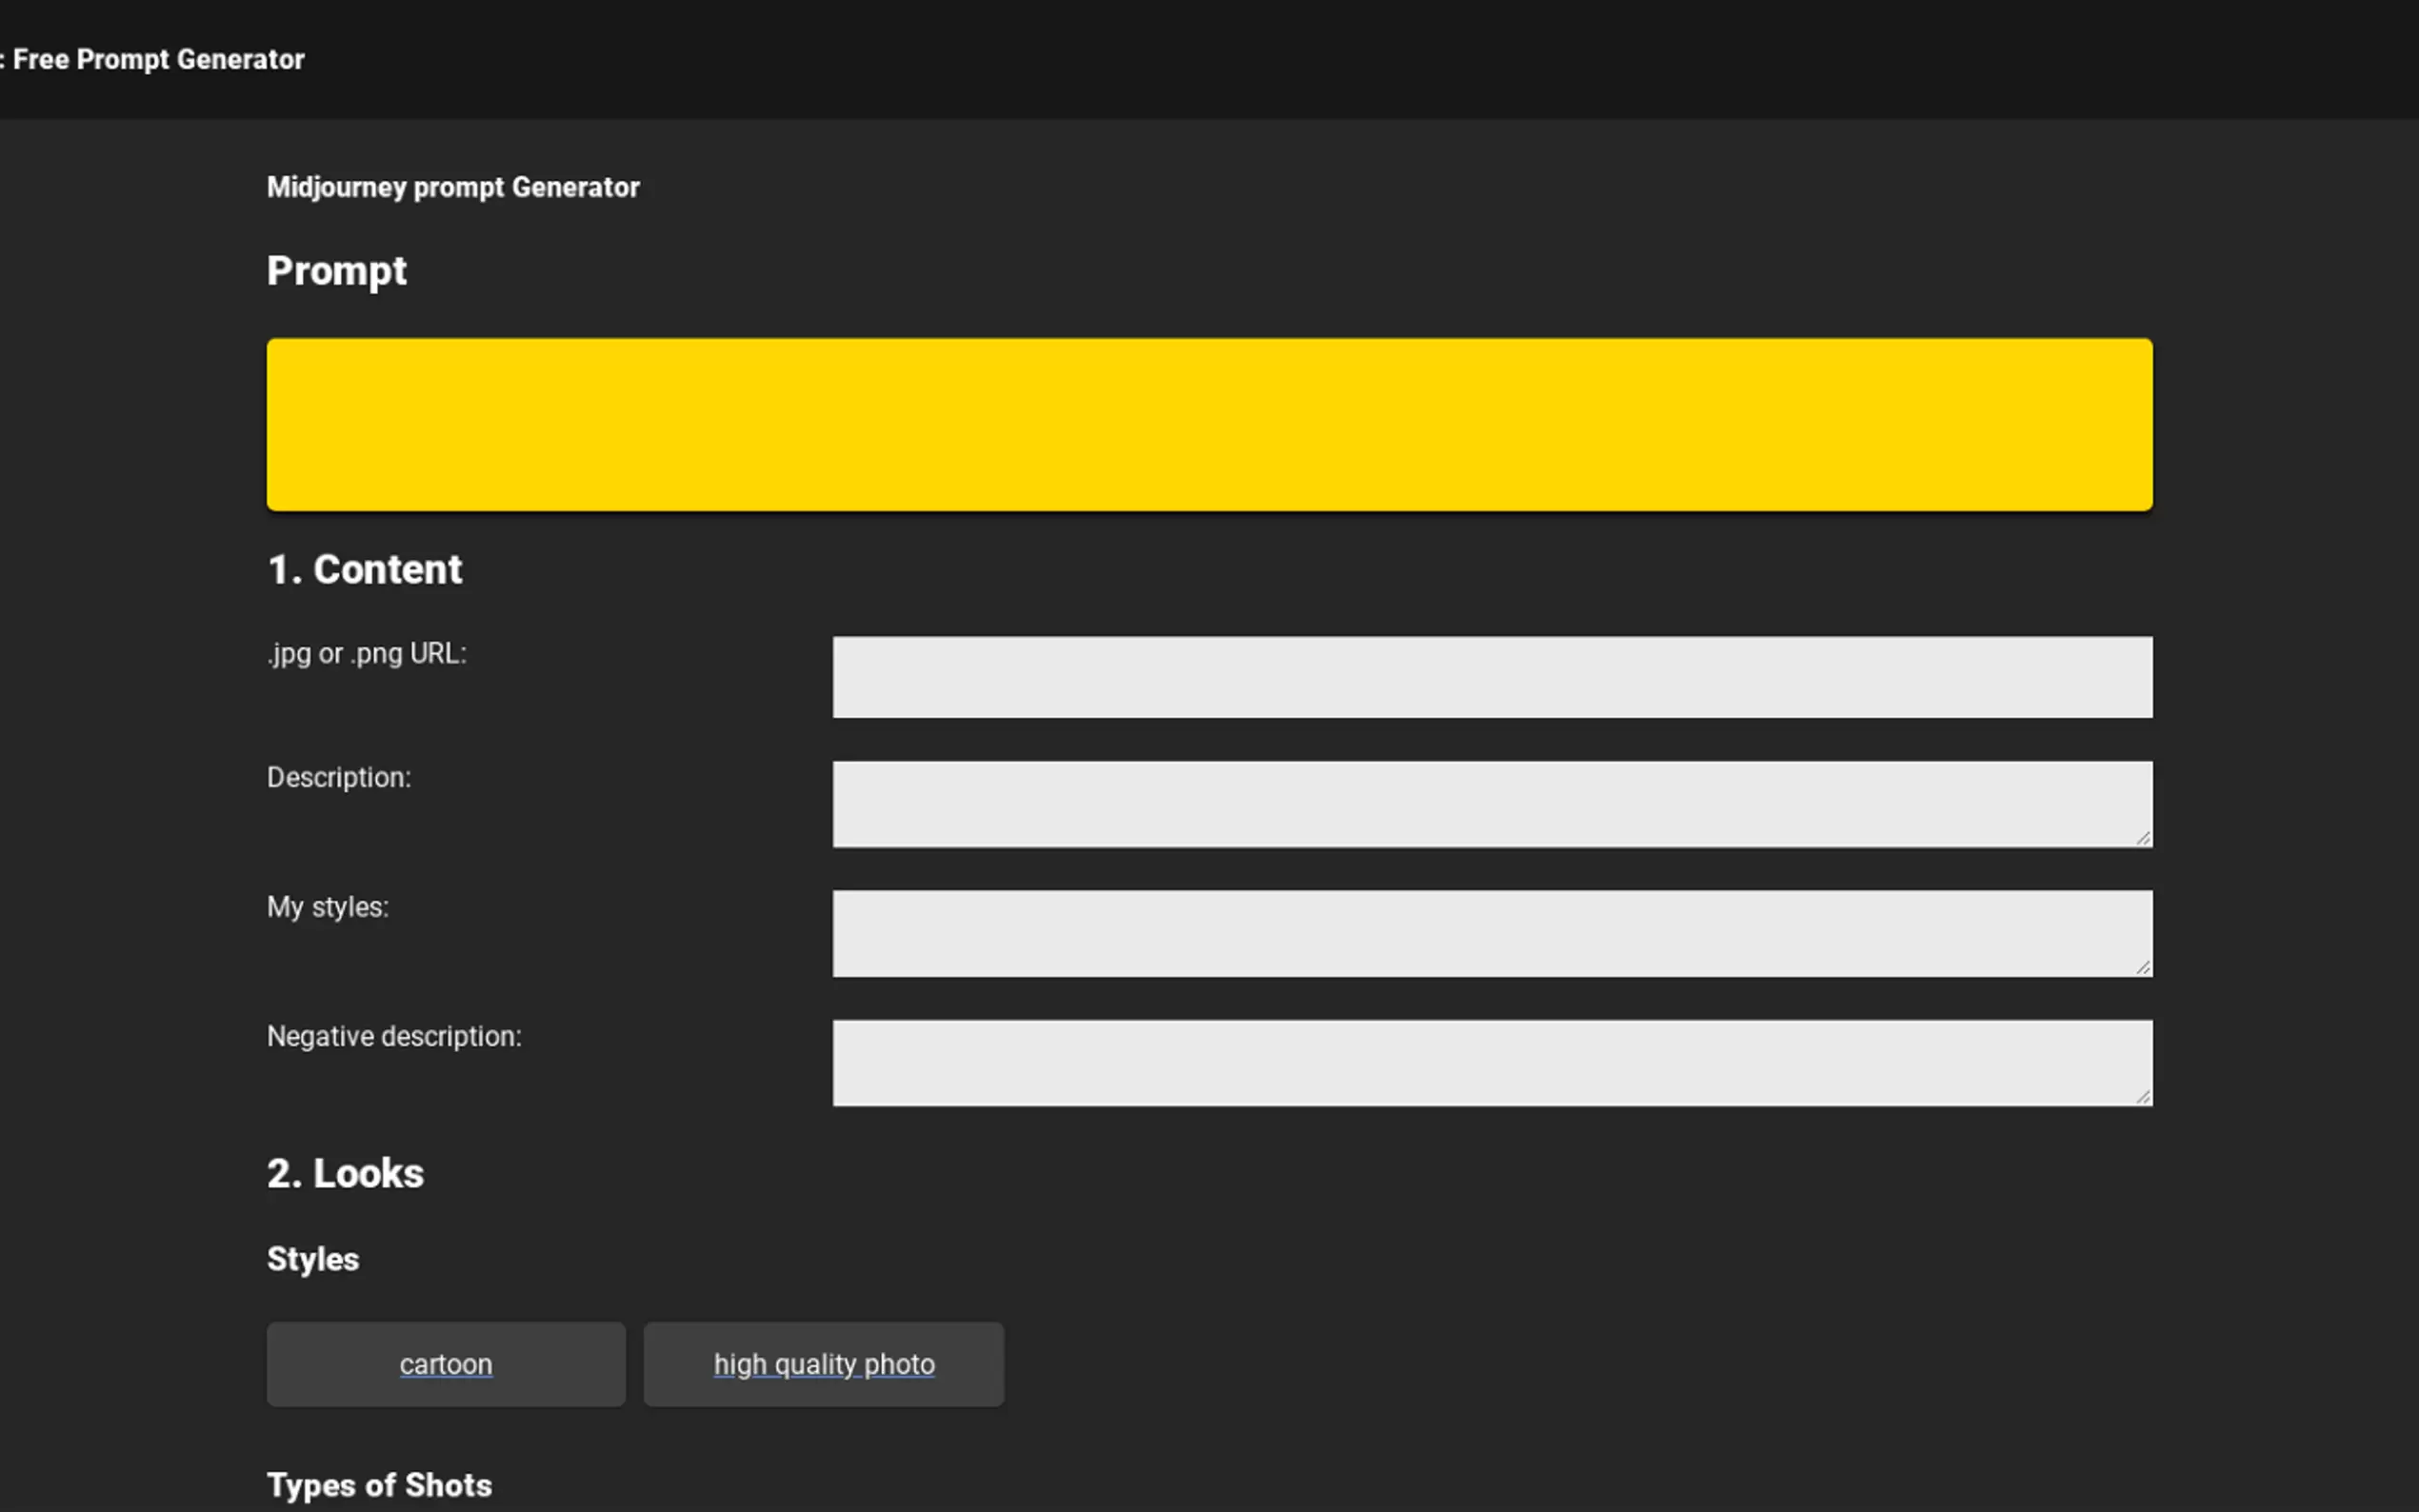
Task: Click the Types of Shots subheading
Action: (x=379, y=1485)
